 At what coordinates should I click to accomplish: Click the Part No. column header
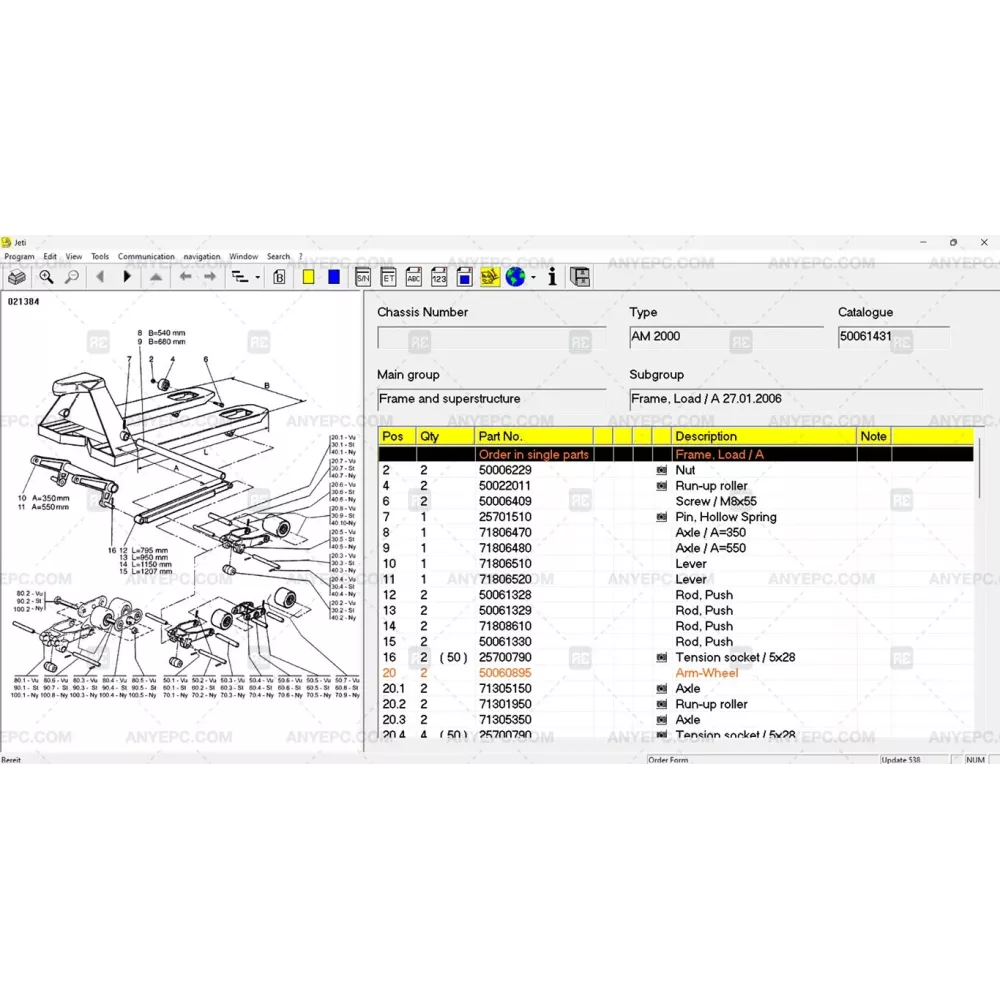click(500, 436)
